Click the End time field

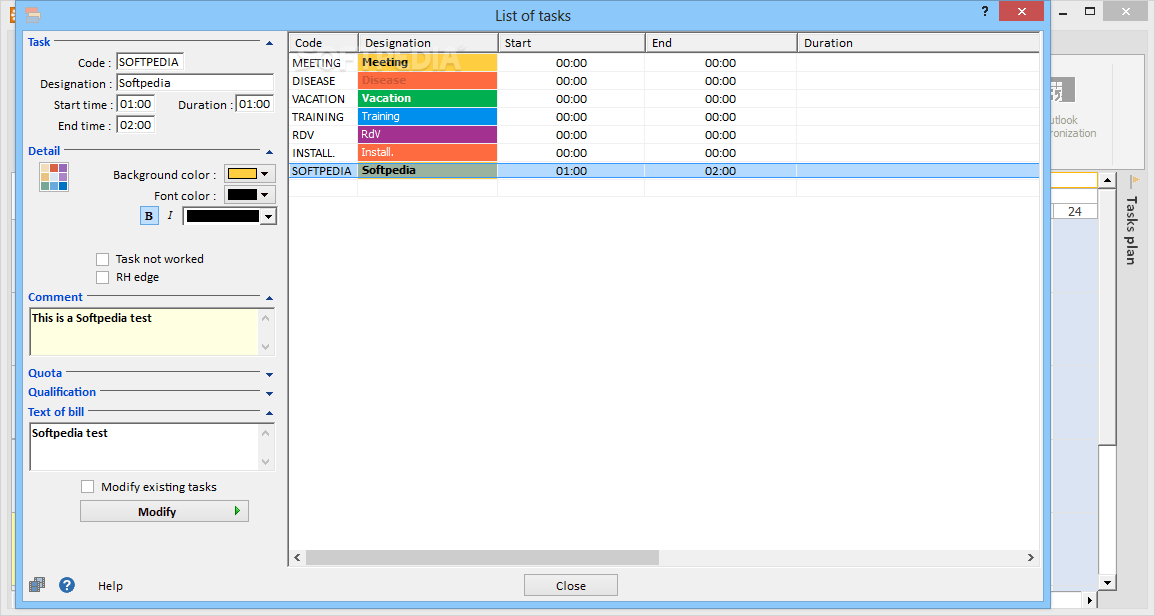click(x=136, y=125)
